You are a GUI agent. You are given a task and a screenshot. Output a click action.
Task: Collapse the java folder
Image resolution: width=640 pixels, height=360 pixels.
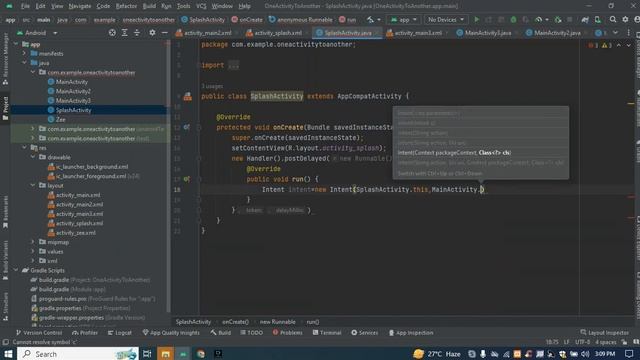24,63
